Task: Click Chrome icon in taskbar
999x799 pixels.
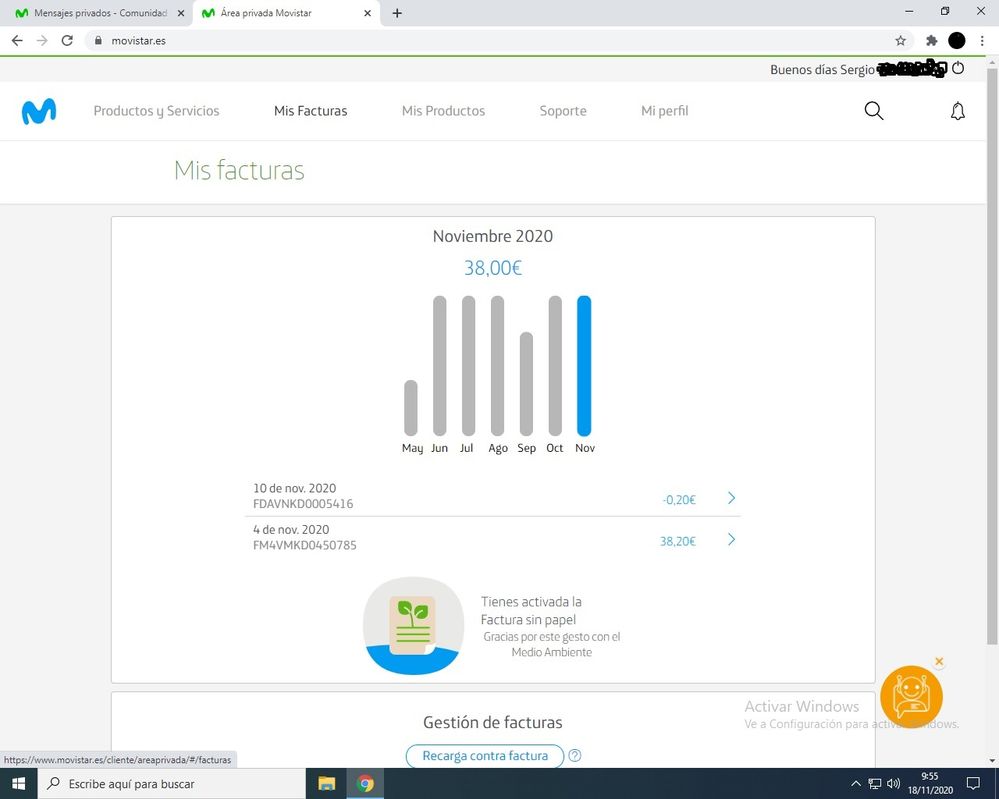Action: click(365, 784)
